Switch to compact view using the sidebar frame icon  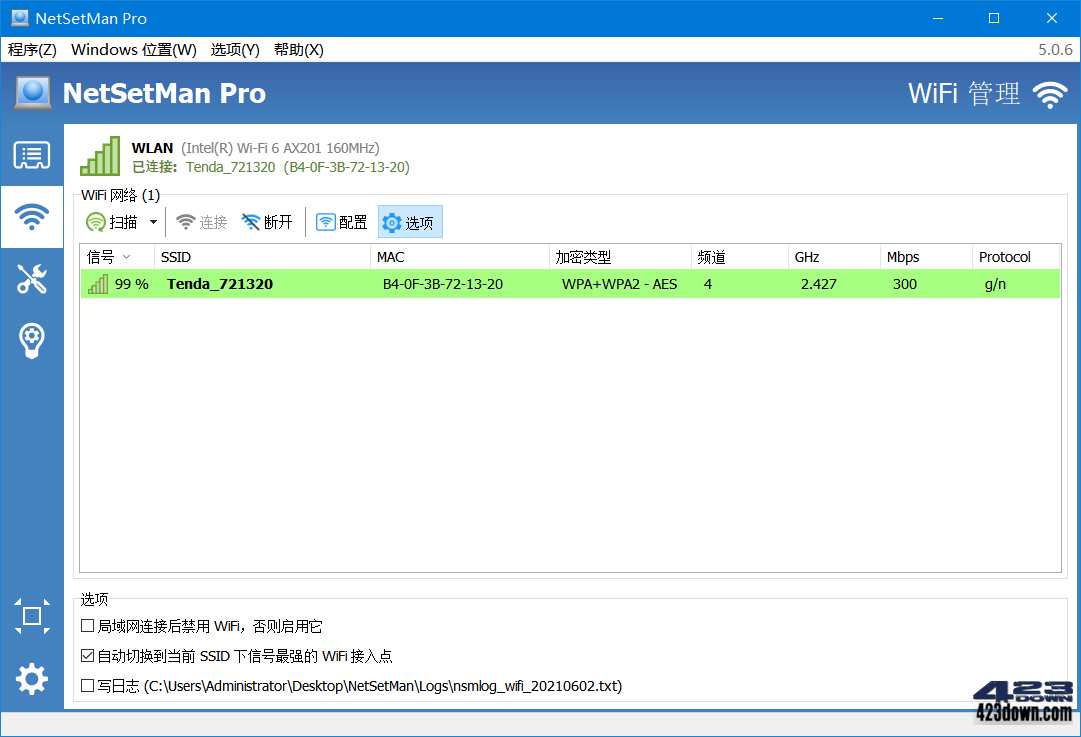(31, 617)
